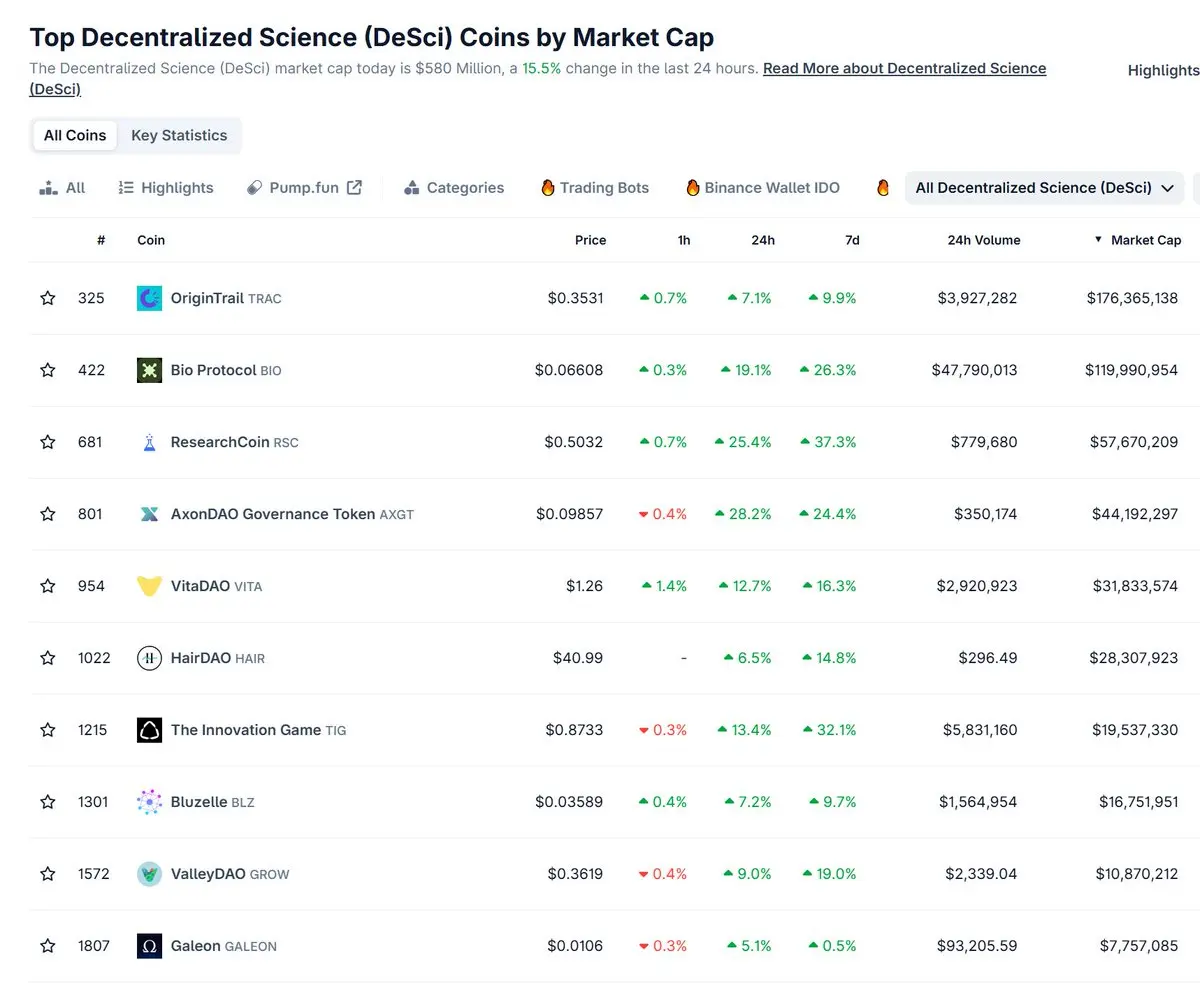
Task: Toggle the Highlights switch label
Action: point(1163,70)
